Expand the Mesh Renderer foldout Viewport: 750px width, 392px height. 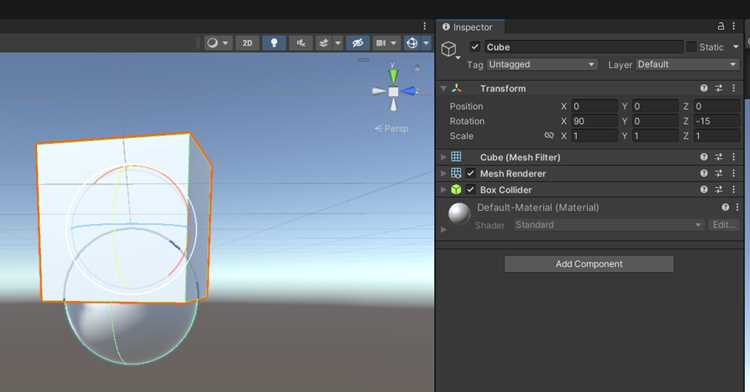point(443,173)
